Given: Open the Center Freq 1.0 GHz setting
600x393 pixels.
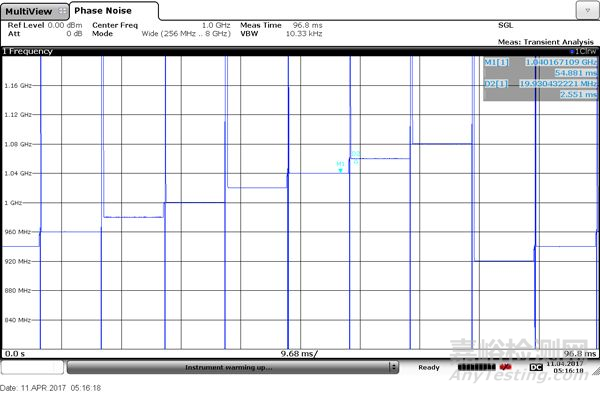Looking at the screenshot, I should tap(161, 25).
